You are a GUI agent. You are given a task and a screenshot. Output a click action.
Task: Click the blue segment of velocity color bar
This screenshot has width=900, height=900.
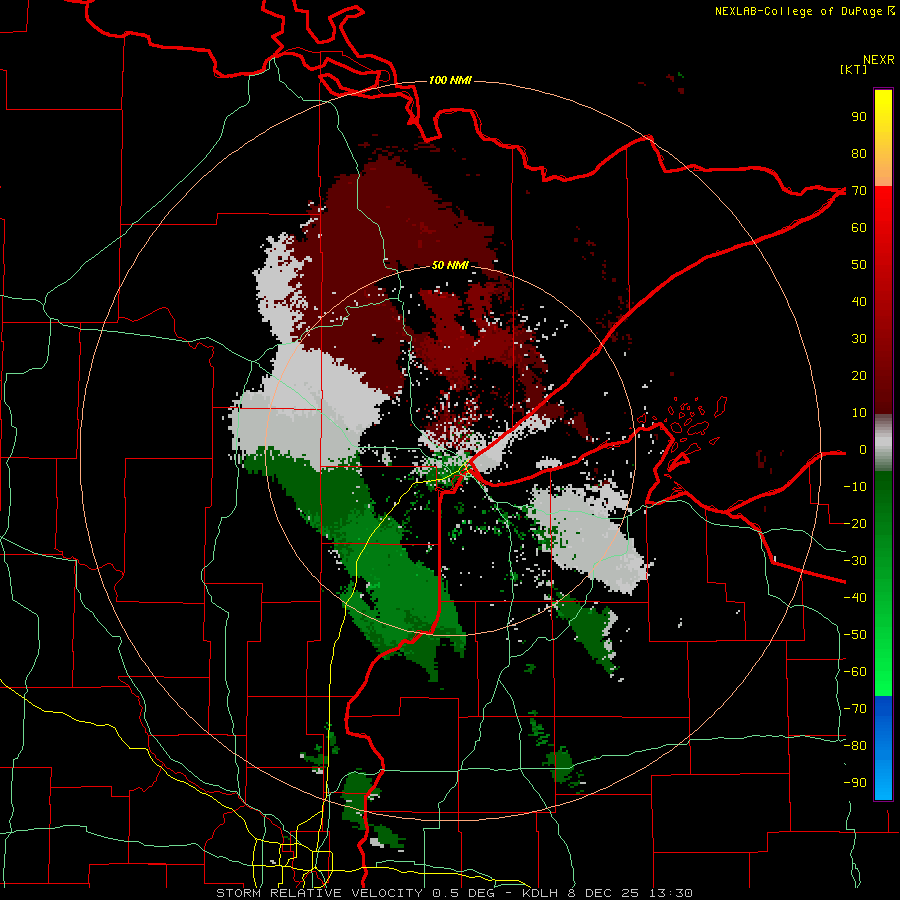tap(883, 748)
